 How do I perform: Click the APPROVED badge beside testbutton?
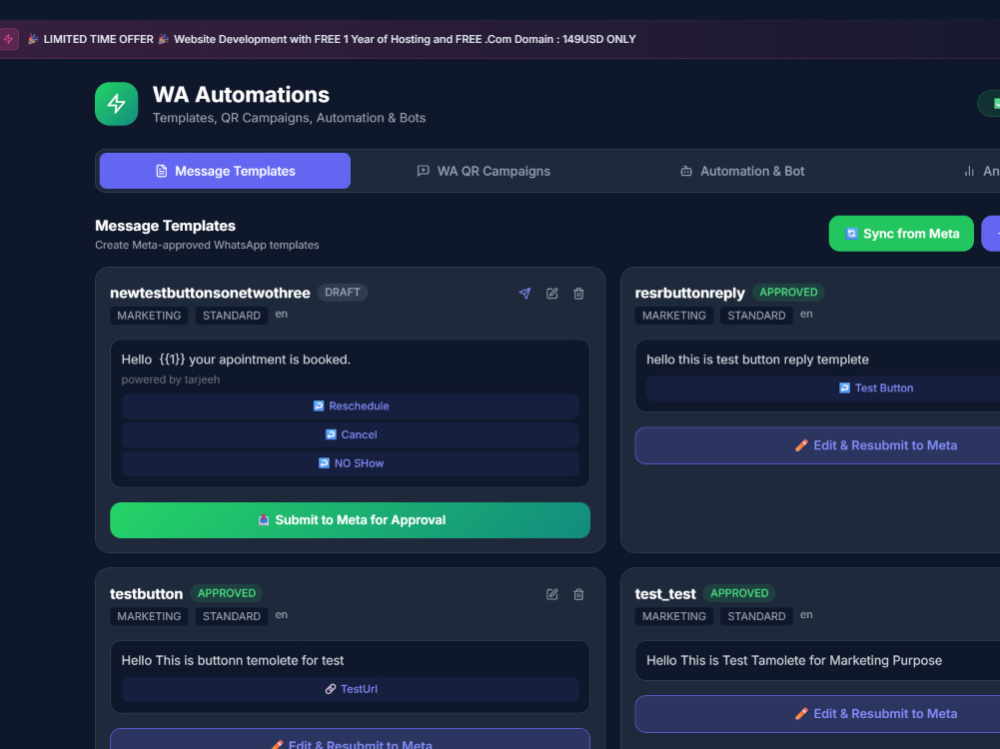click(x=226, y=593)
